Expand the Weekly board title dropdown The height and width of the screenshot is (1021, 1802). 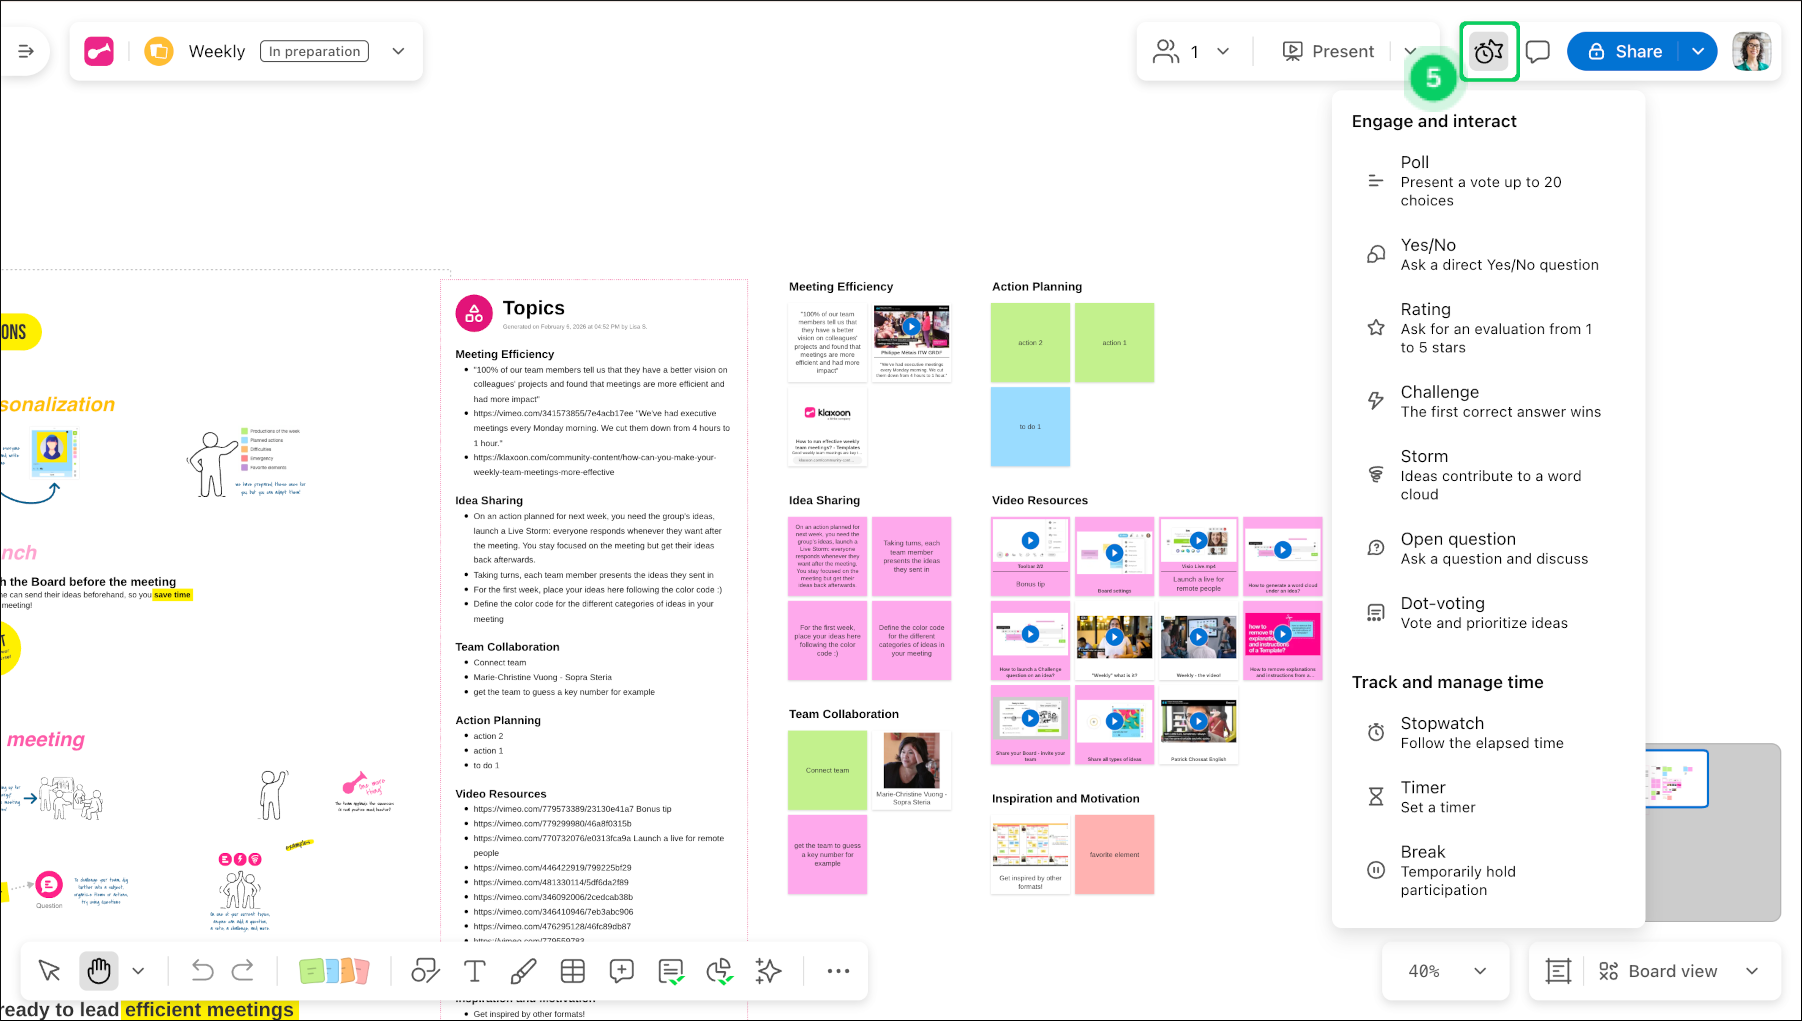click(x=399, y=51)
